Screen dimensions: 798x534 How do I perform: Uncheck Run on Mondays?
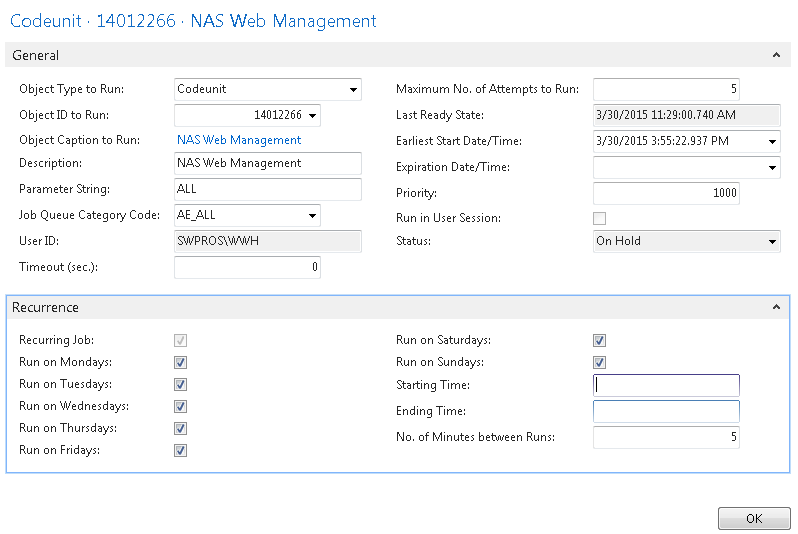coord(181,363)
